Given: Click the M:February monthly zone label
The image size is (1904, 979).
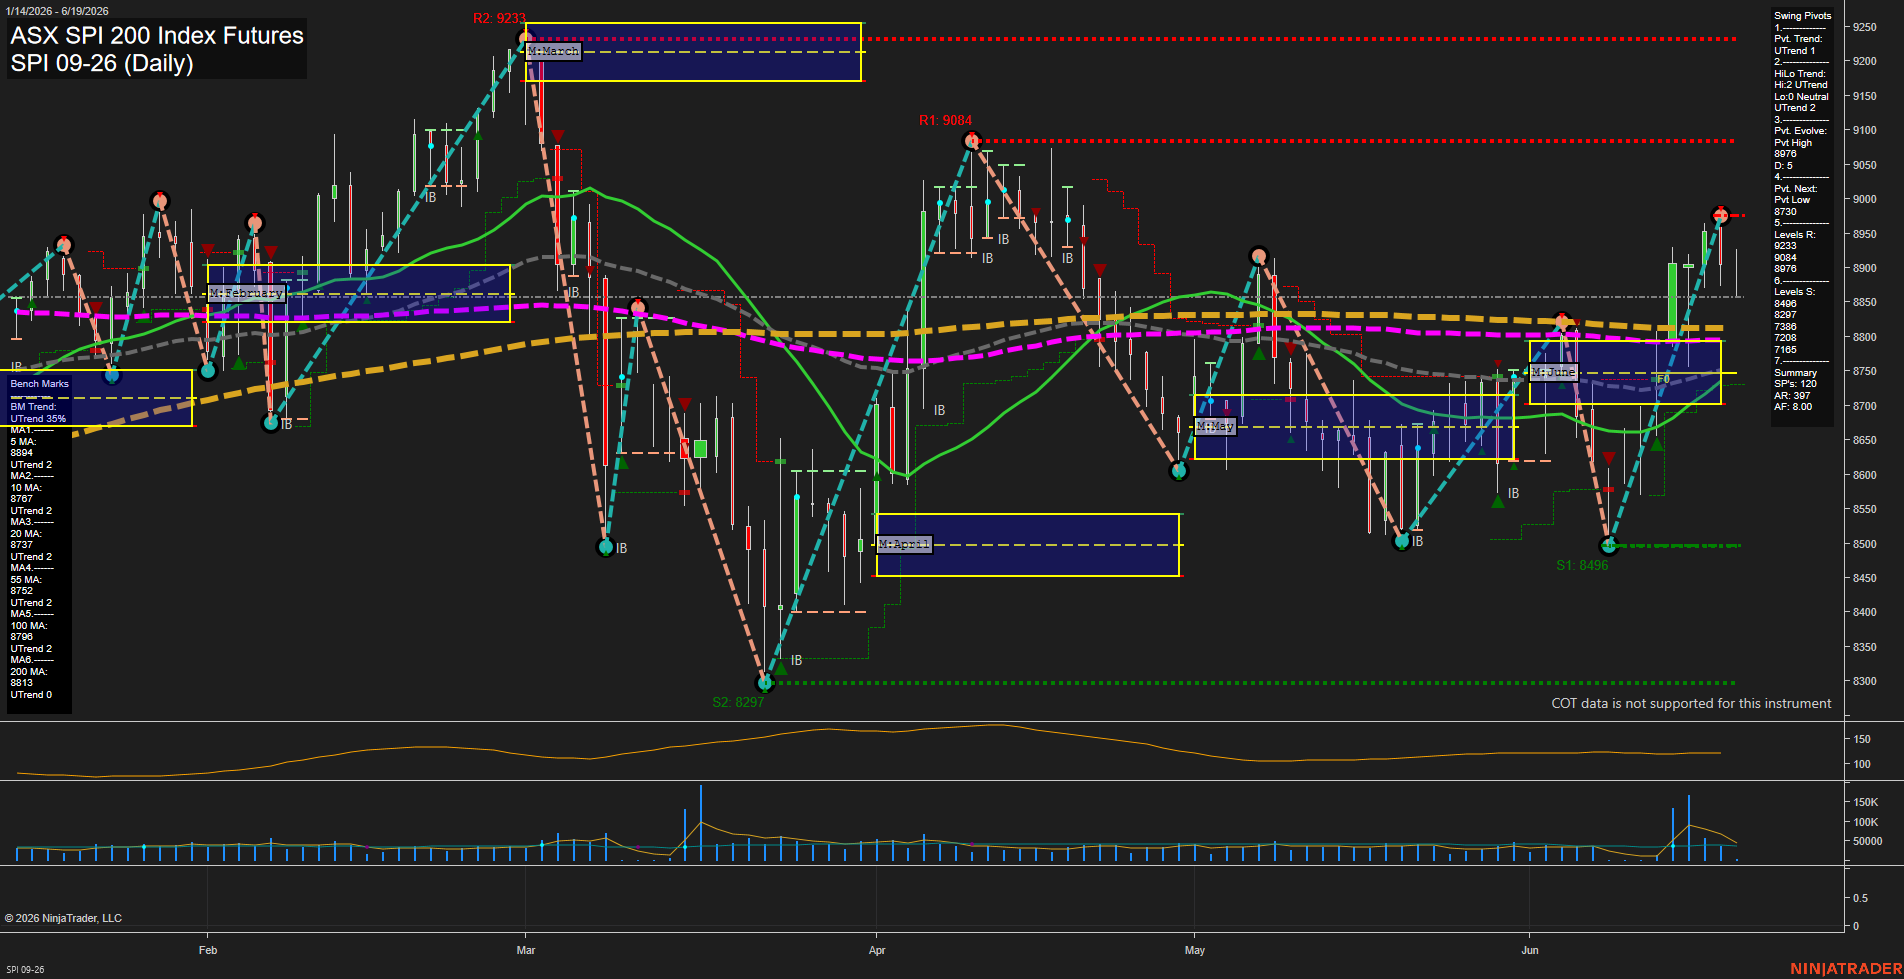Looking at the screenshot, I should 246,293.
